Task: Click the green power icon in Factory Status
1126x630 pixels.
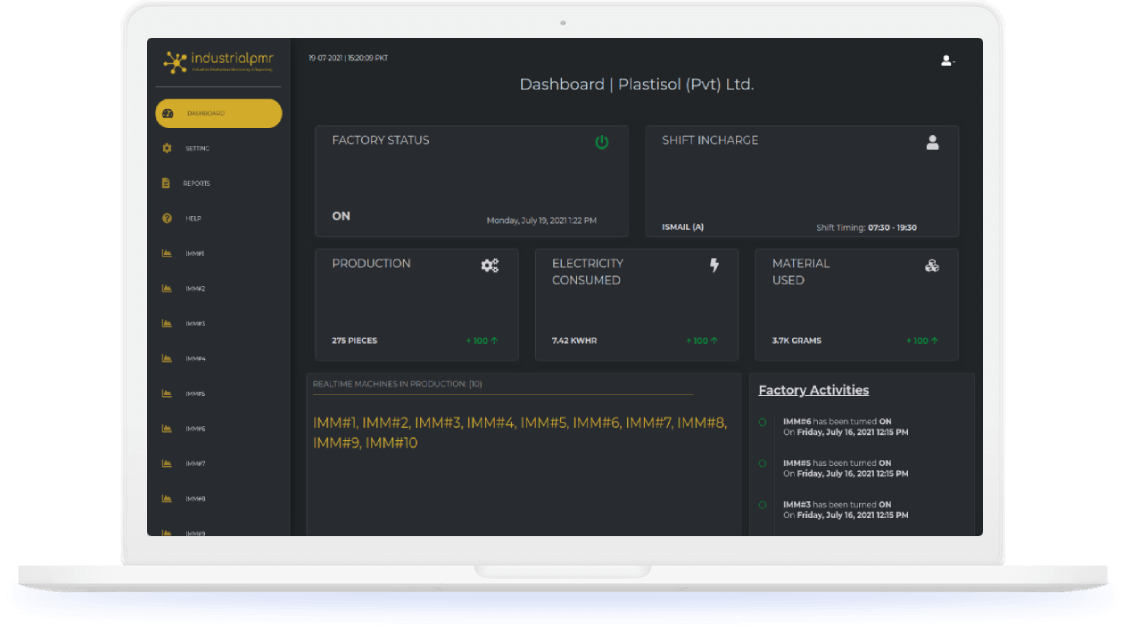Action: 602,142
